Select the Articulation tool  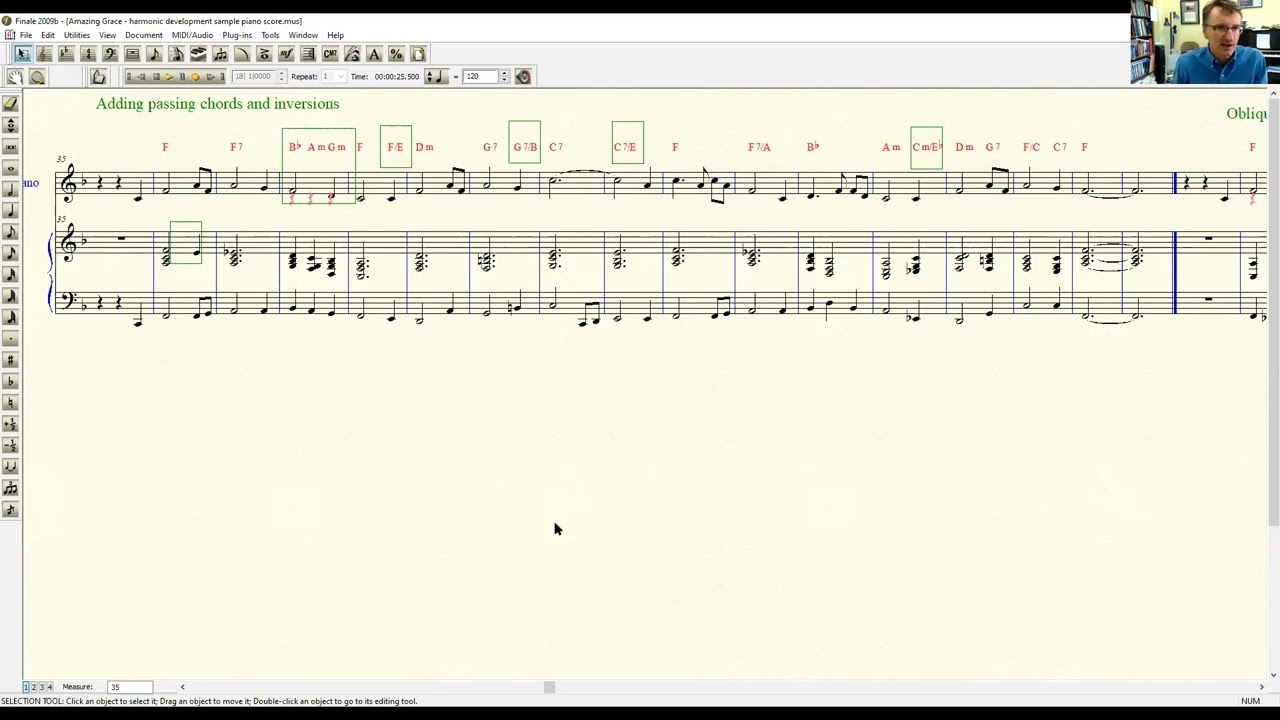[264, 54]
